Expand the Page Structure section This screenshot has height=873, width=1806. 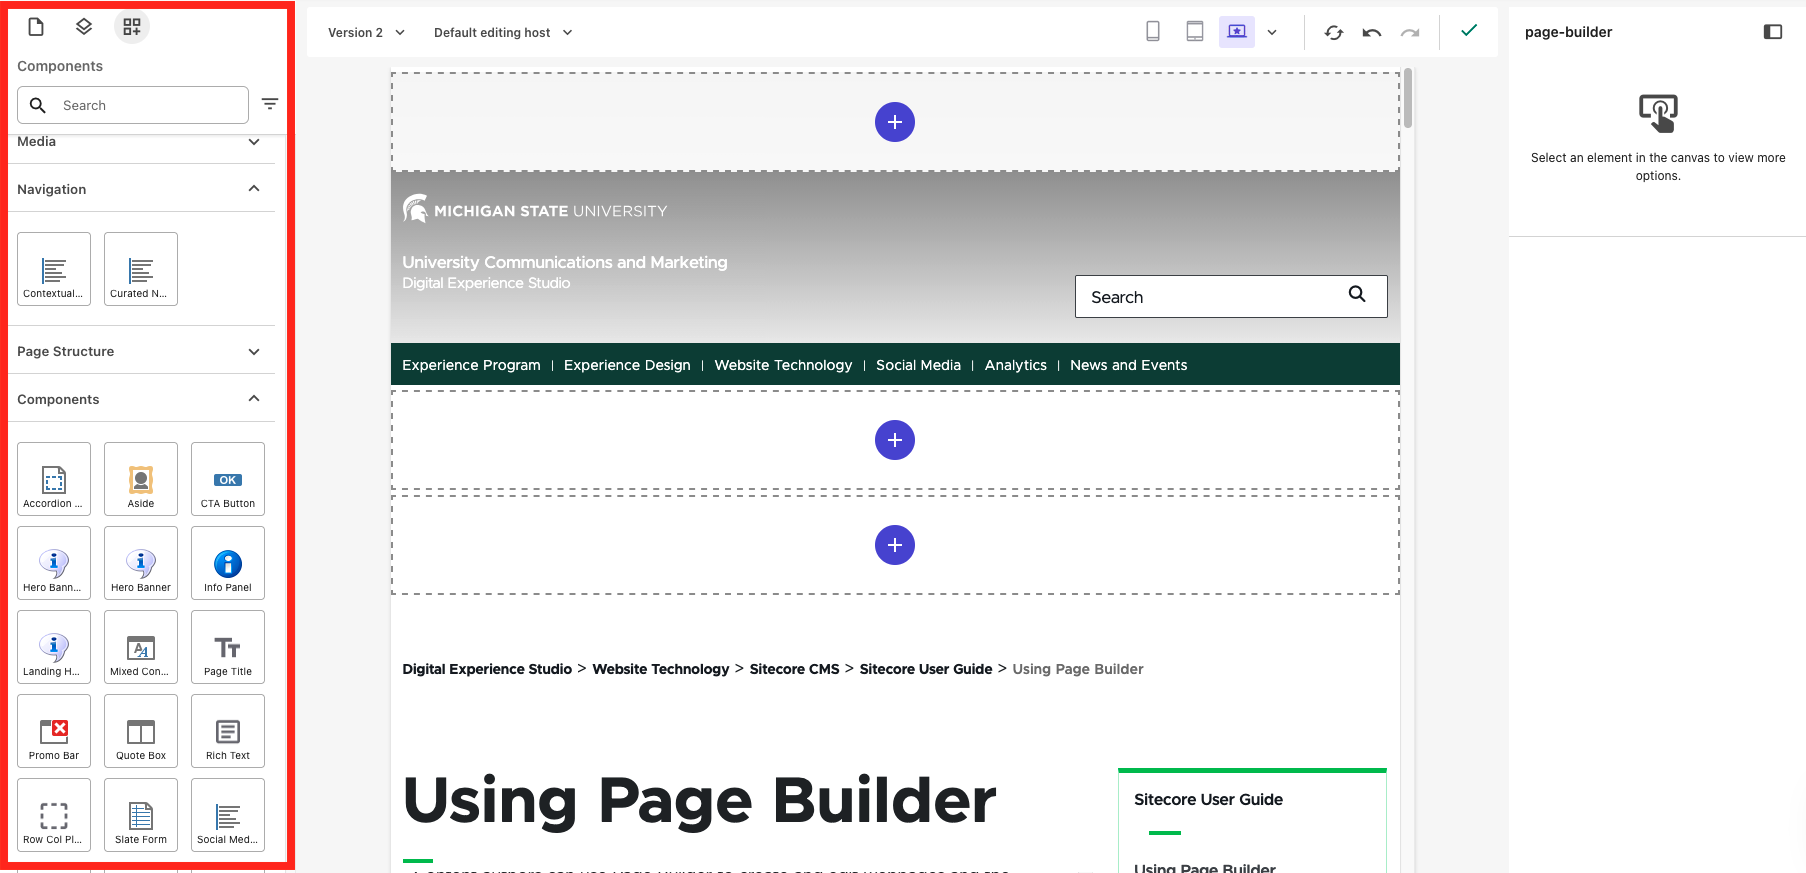coord(141,351)
